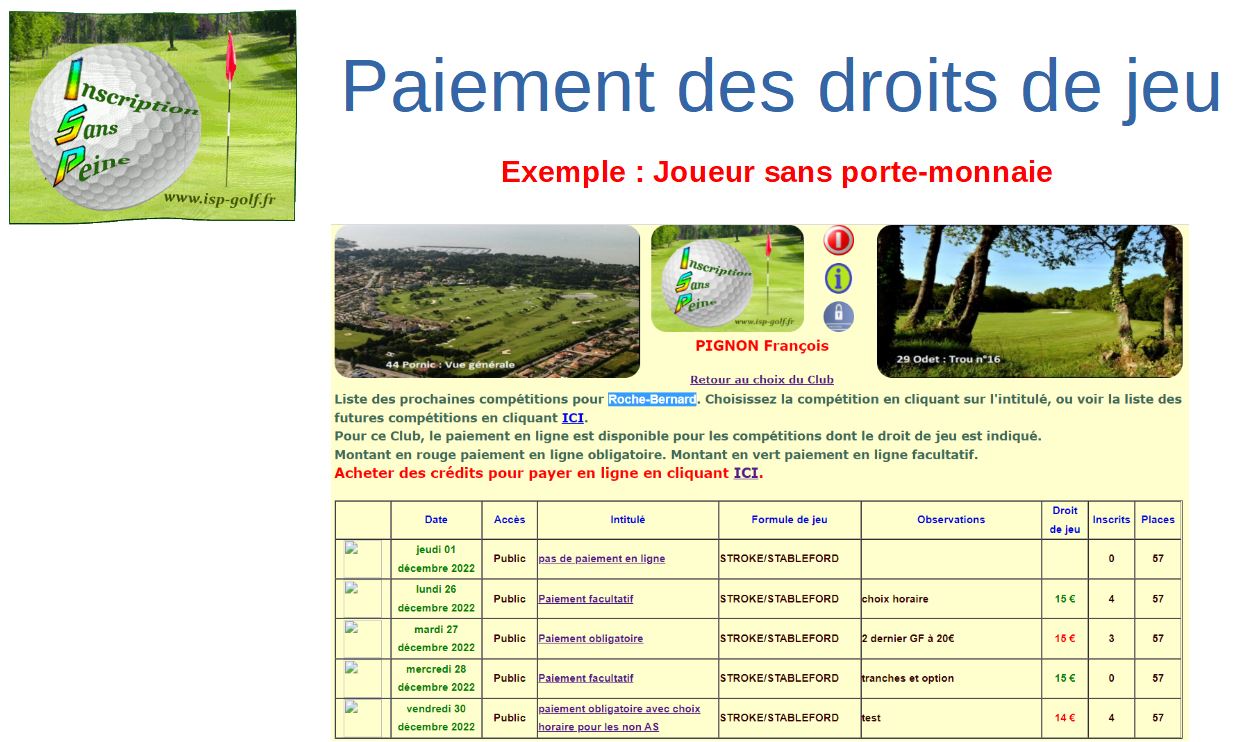Click the red power logout icon
Viewport: 1233px width, 742px height.
[838, 240]
